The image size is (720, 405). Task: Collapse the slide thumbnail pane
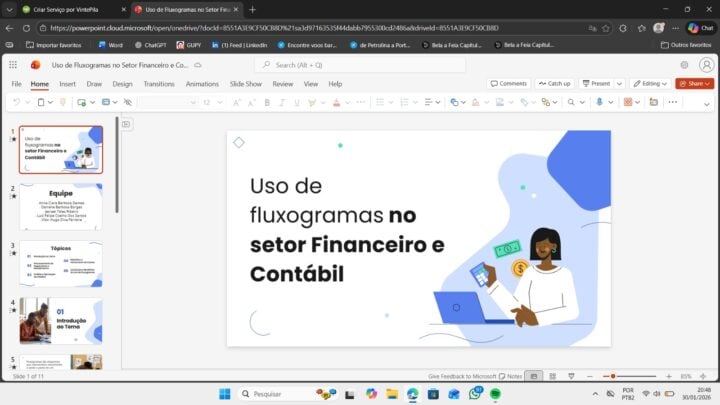127,124
